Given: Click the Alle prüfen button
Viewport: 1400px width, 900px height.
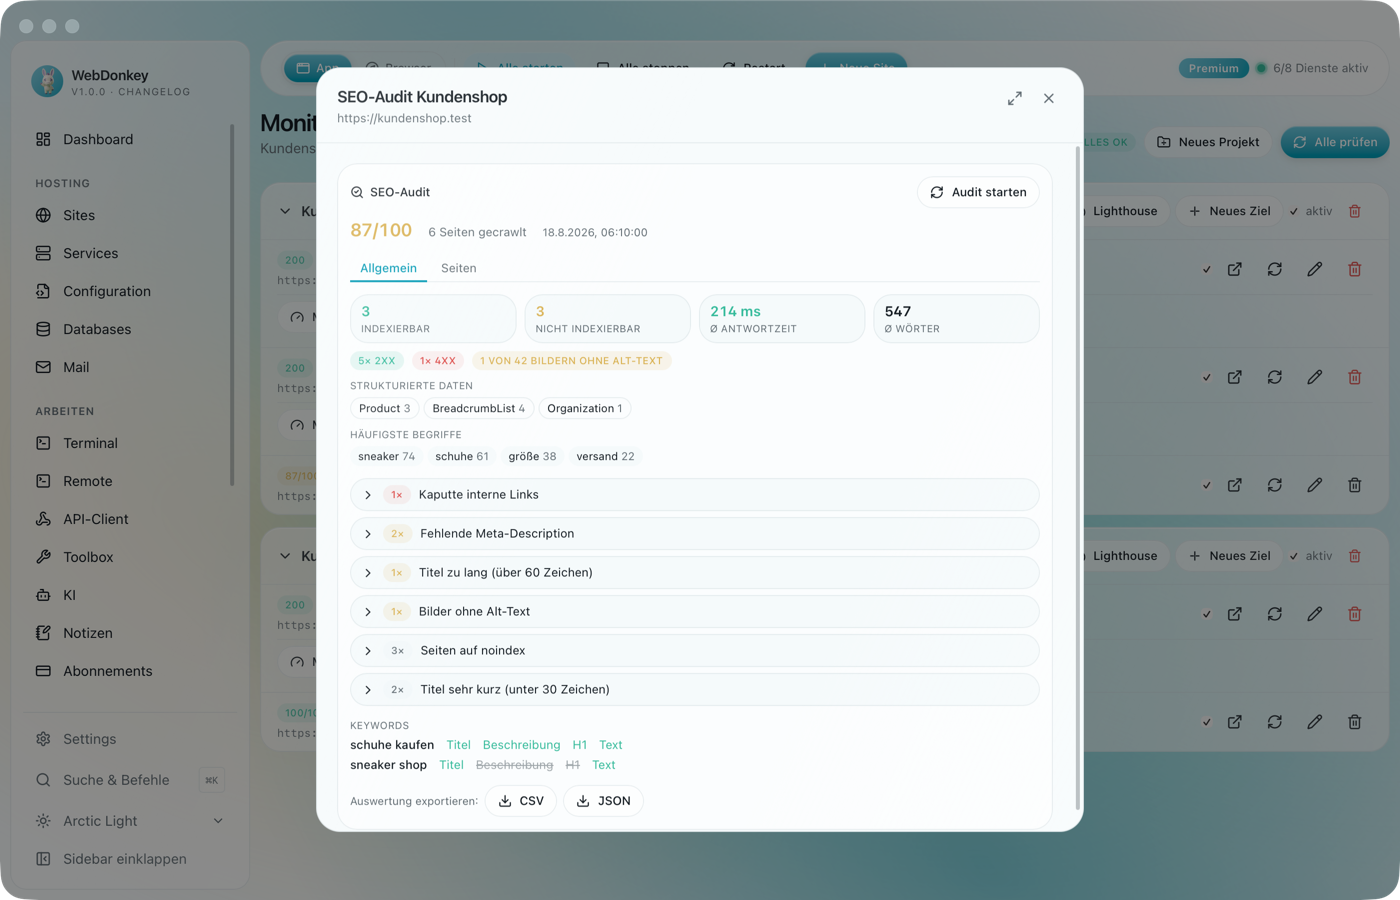Looking at the screenshot, I should (1335, 142).
